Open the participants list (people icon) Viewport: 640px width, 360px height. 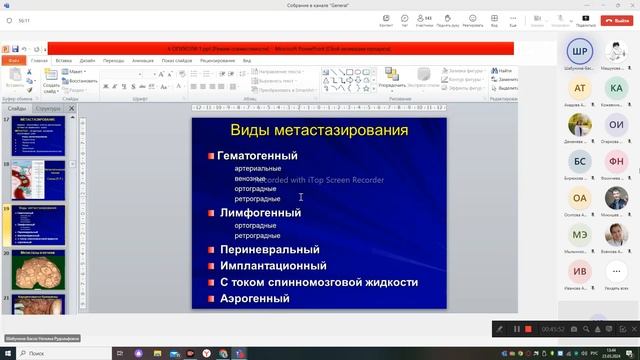coord(424,19)
